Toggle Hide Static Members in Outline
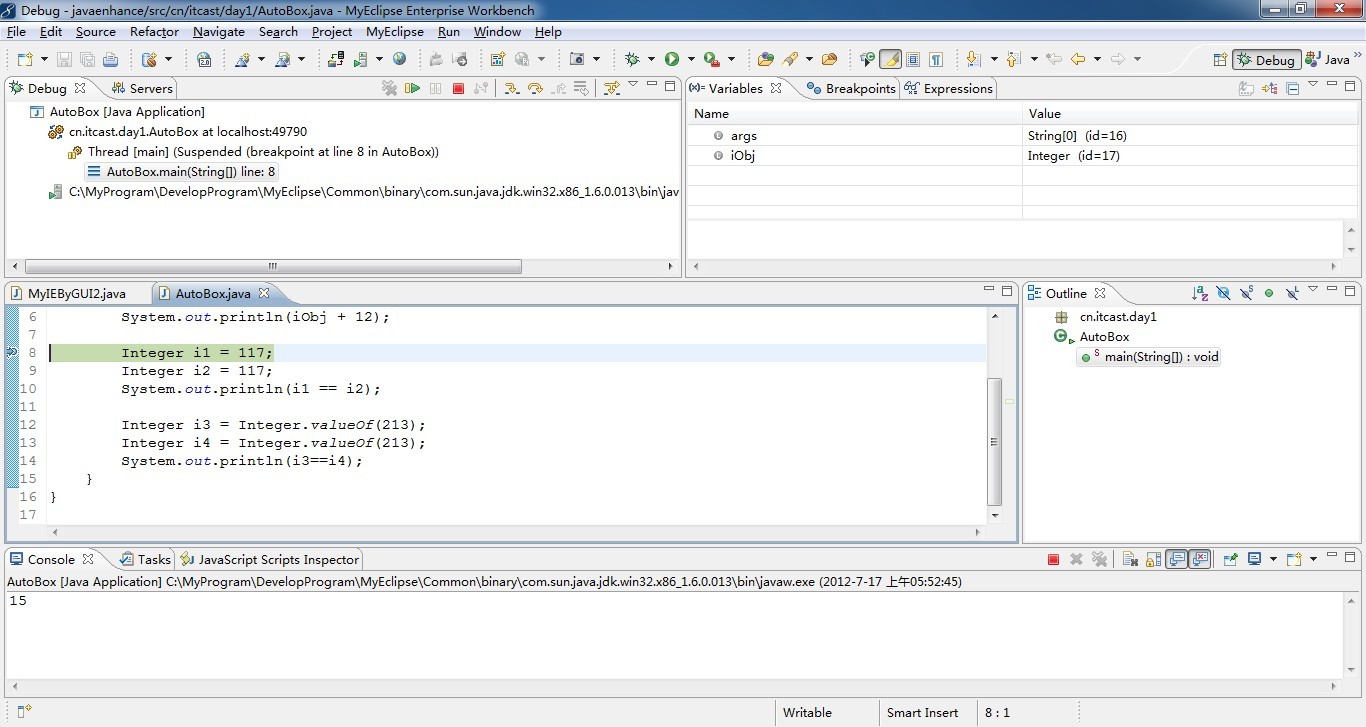Screen dimensions: 1366x727 [1246, 293]
